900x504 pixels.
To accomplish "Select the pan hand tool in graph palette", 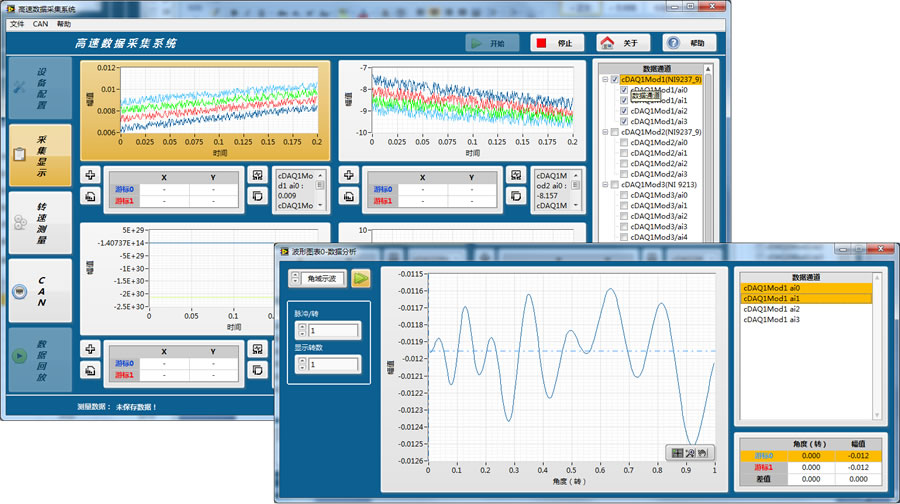I will [703, 452].
